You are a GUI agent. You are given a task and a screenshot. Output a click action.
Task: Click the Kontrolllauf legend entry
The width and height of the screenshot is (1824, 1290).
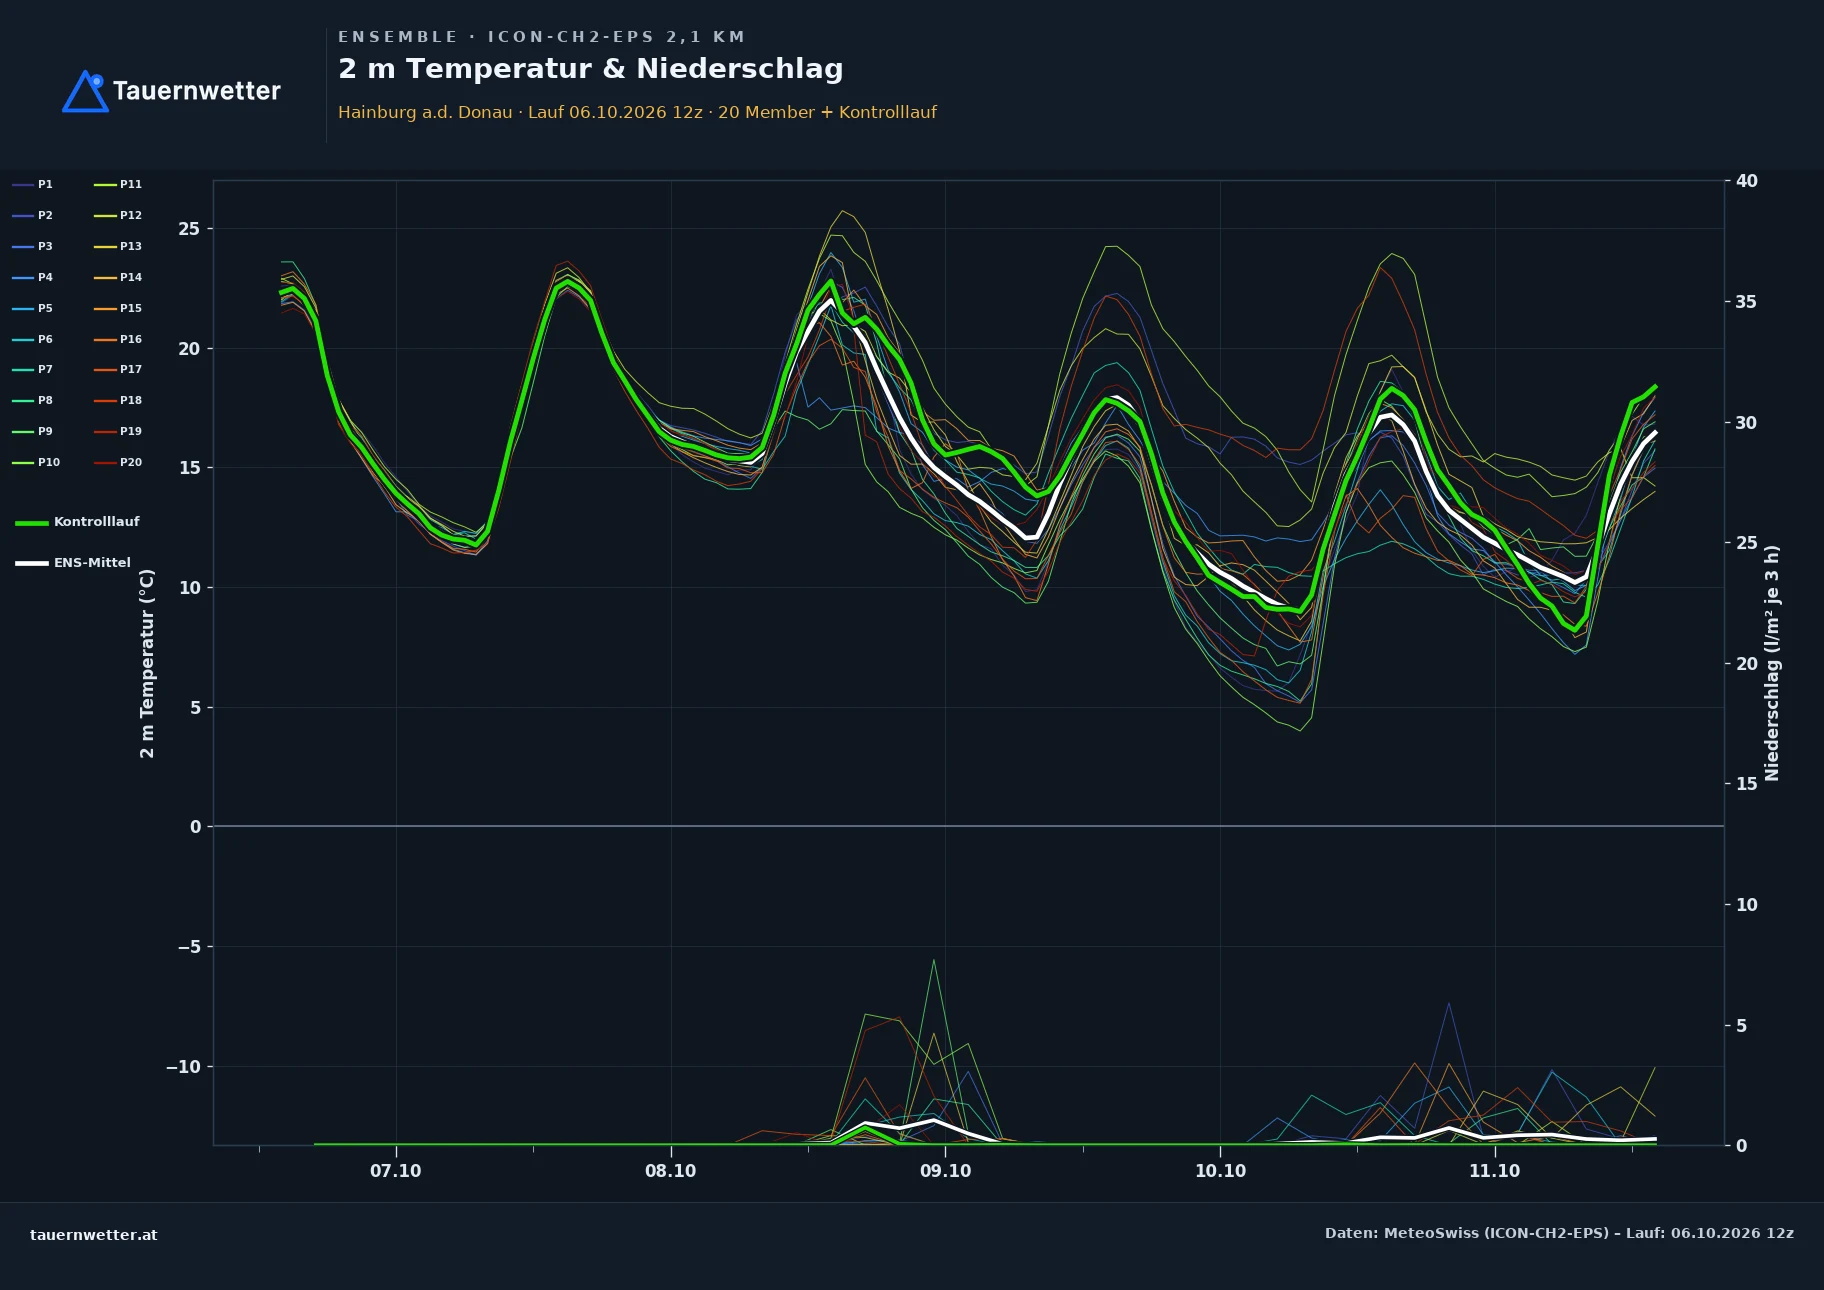point(77,522)
